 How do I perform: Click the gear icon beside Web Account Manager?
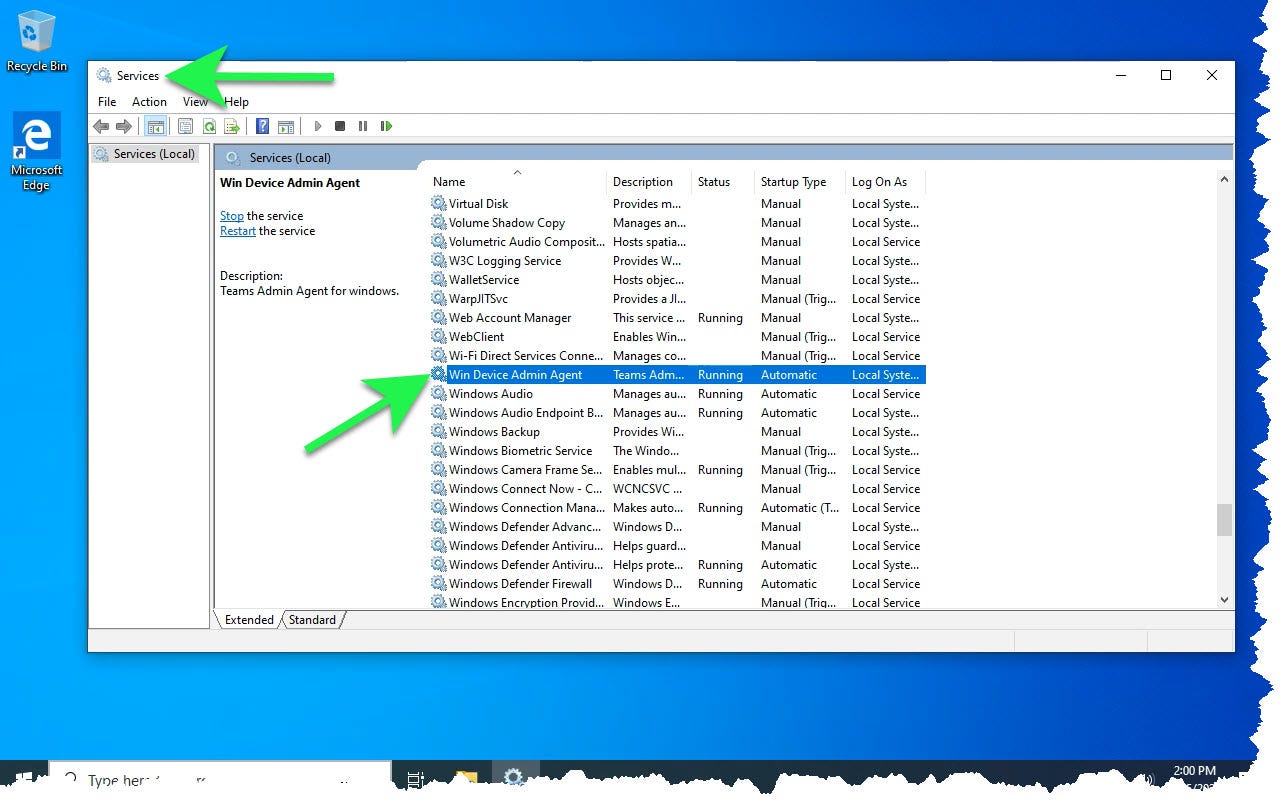click(x=438, y=317)
